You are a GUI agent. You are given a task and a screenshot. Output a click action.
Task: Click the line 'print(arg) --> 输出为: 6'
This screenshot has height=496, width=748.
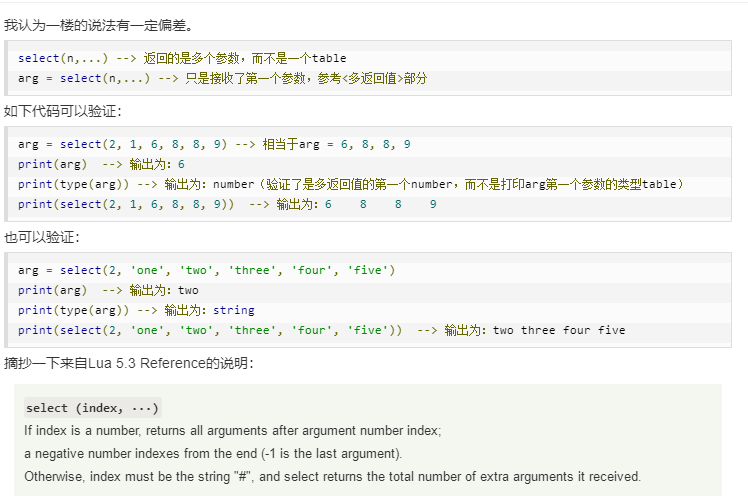point(101,164)
